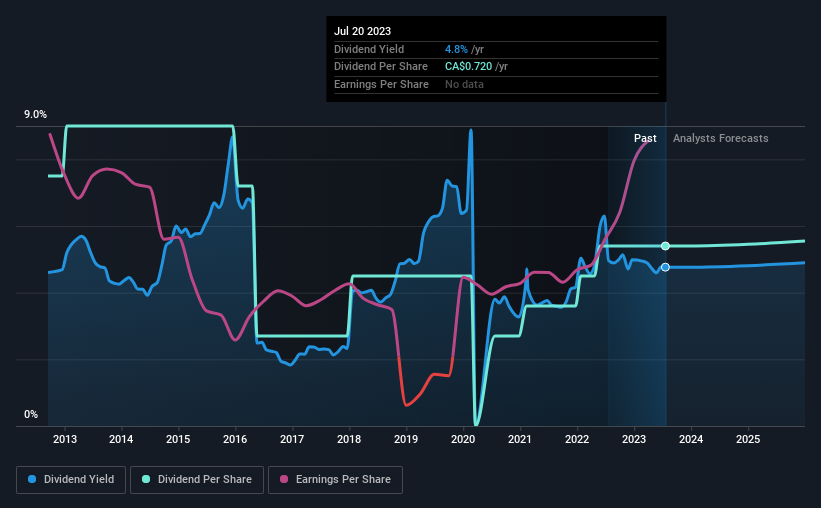Screen dimensions: 821x508
Task: Click the 2014 year label on axis
Action: pos(121,439)
